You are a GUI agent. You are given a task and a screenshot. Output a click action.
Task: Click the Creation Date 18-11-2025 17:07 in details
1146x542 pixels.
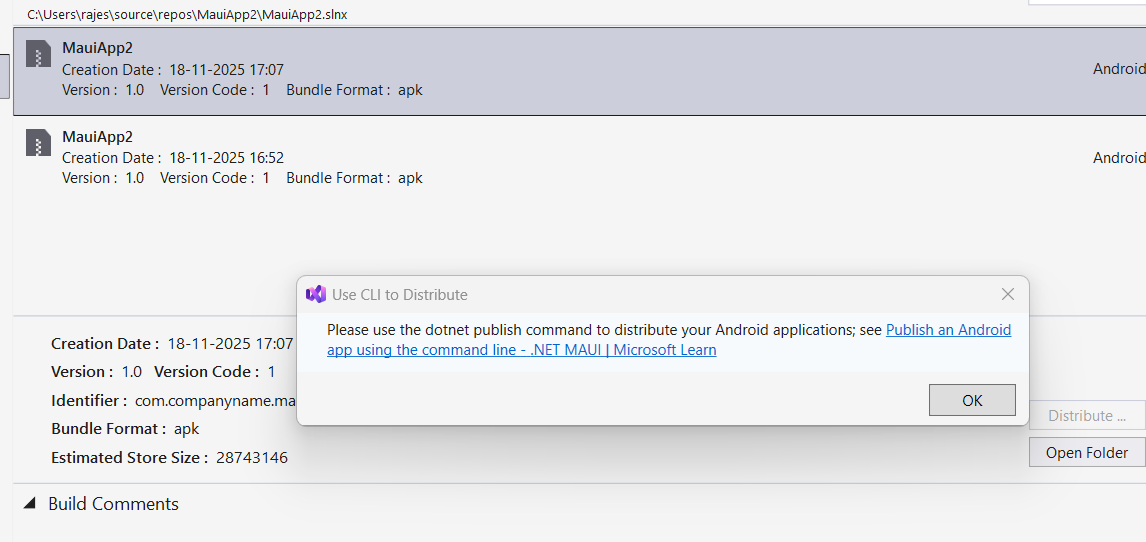230,343
